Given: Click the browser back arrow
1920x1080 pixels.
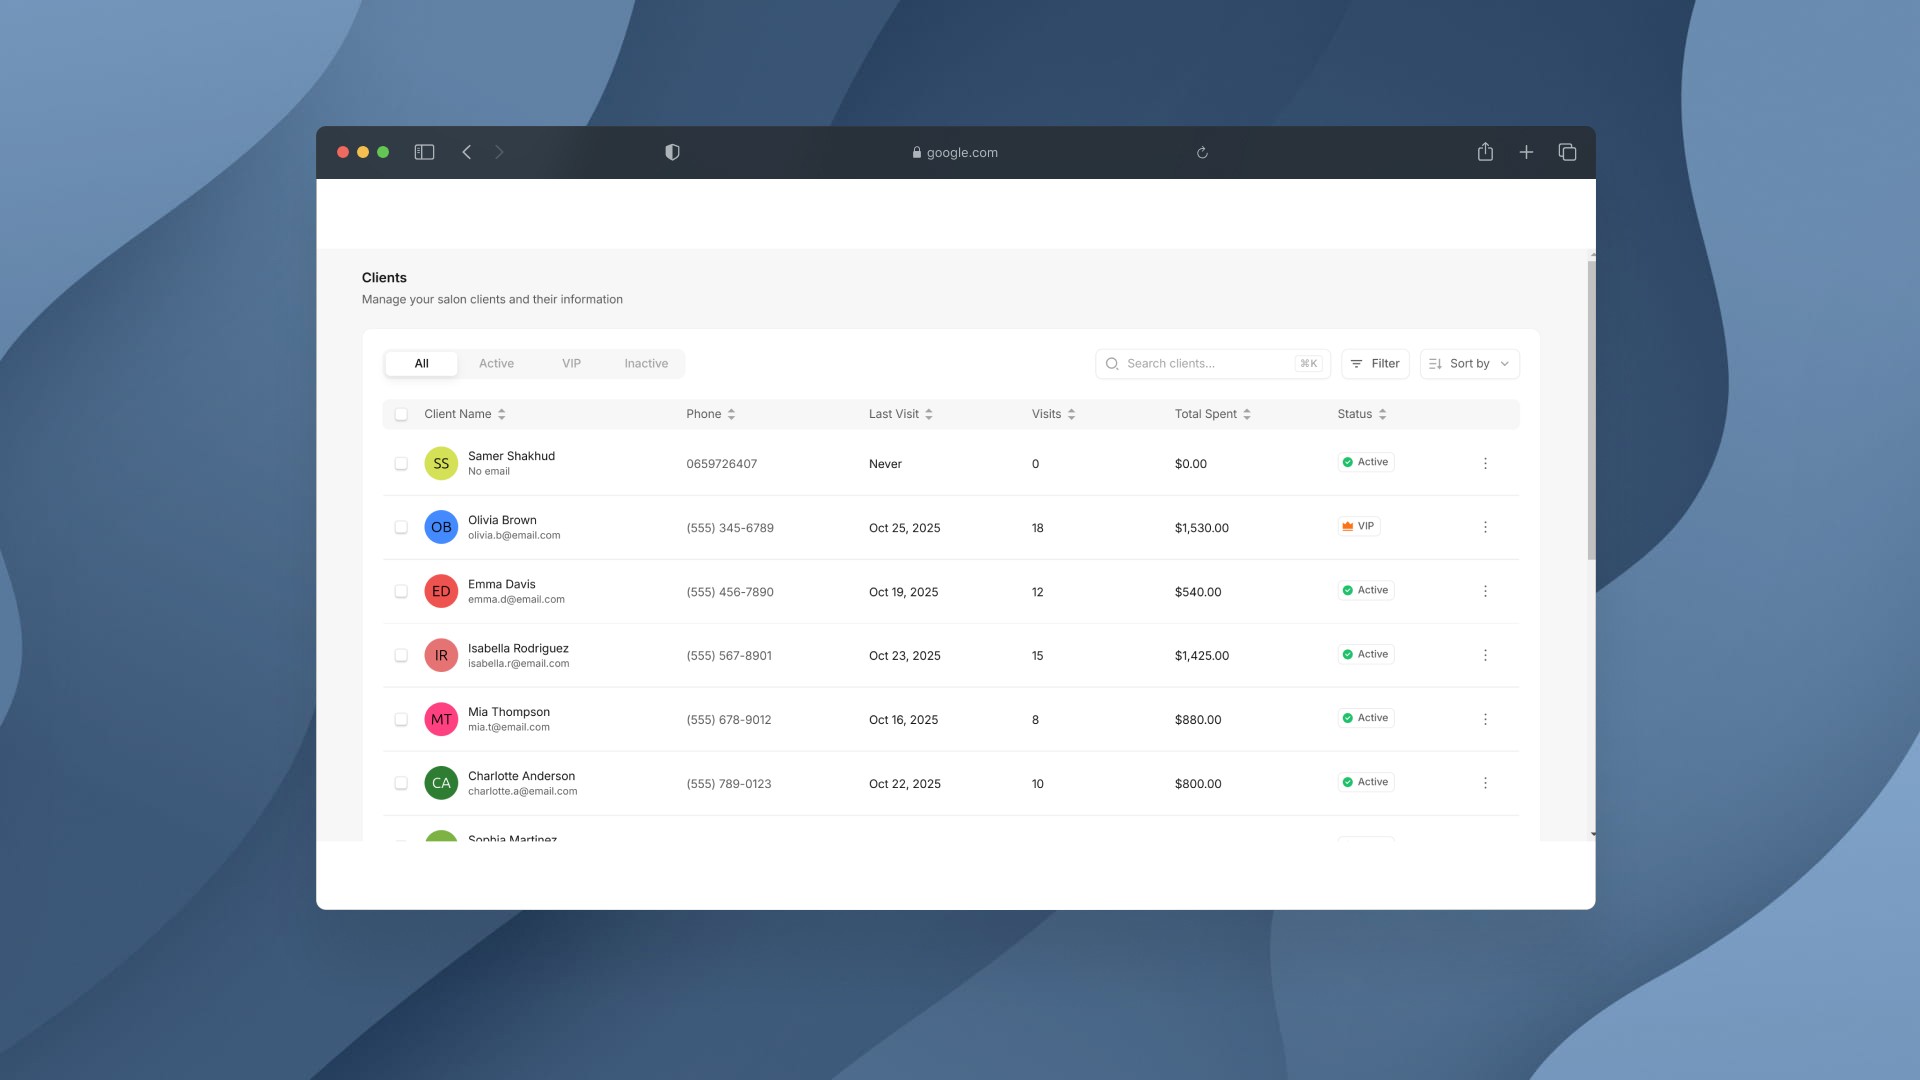Looking at the screenshot, I should pyautogui.click(x=466, y=152).
